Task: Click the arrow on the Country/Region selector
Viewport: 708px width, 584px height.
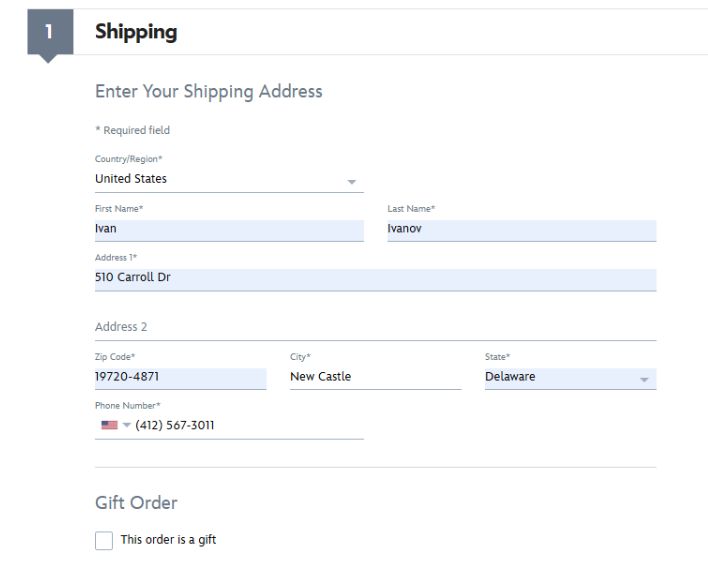Action: tap(351, 181)
